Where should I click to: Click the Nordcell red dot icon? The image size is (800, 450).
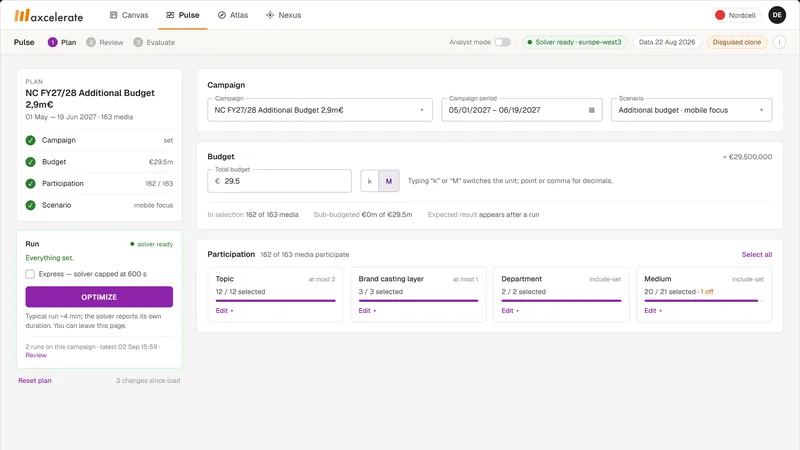point(720,15)
